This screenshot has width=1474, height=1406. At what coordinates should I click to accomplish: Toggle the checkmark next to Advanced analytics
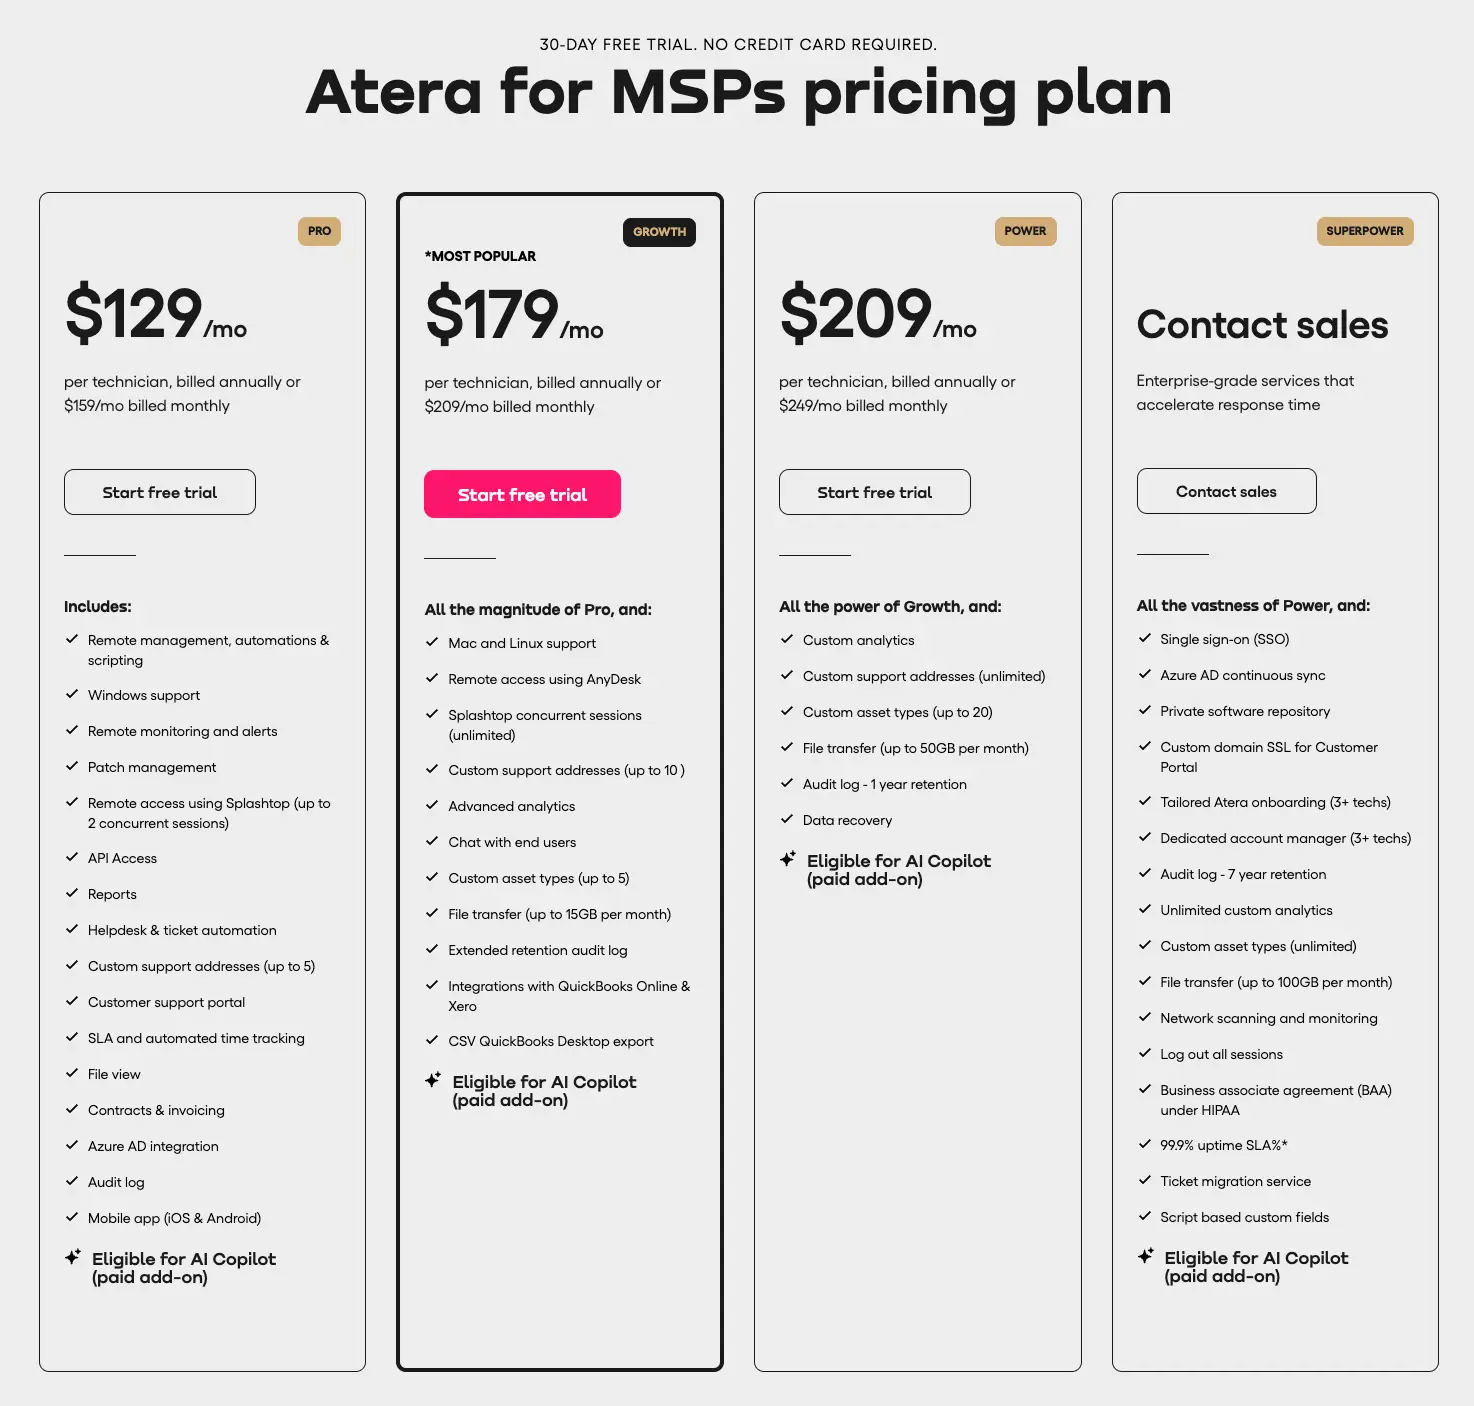click(433, 804)
